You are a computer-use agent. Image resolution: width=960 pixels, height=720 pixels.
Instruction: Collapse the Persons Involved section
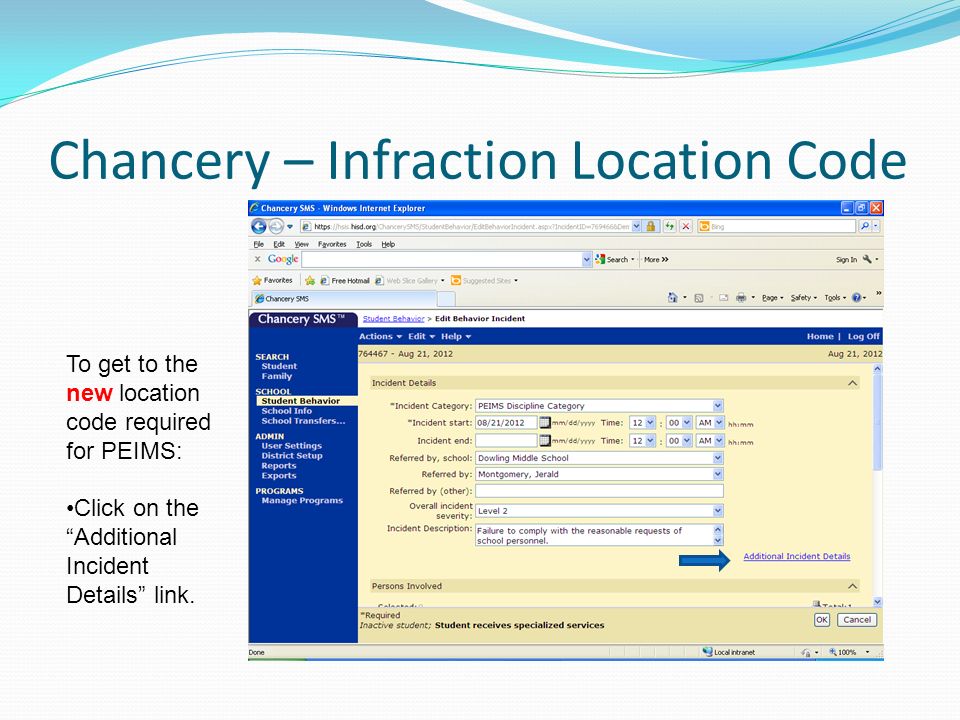pos(852,586)
